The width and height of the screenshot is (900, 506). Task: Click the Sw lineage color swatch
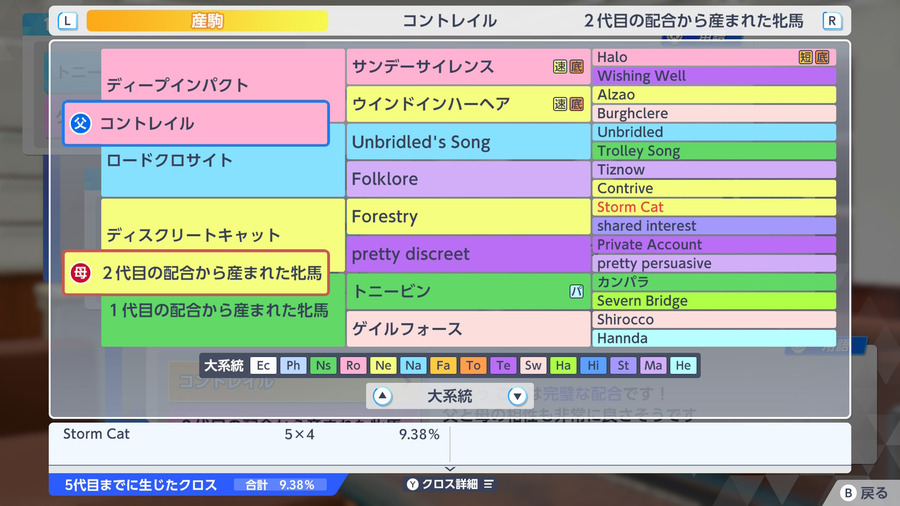click(x=533, y=365)
